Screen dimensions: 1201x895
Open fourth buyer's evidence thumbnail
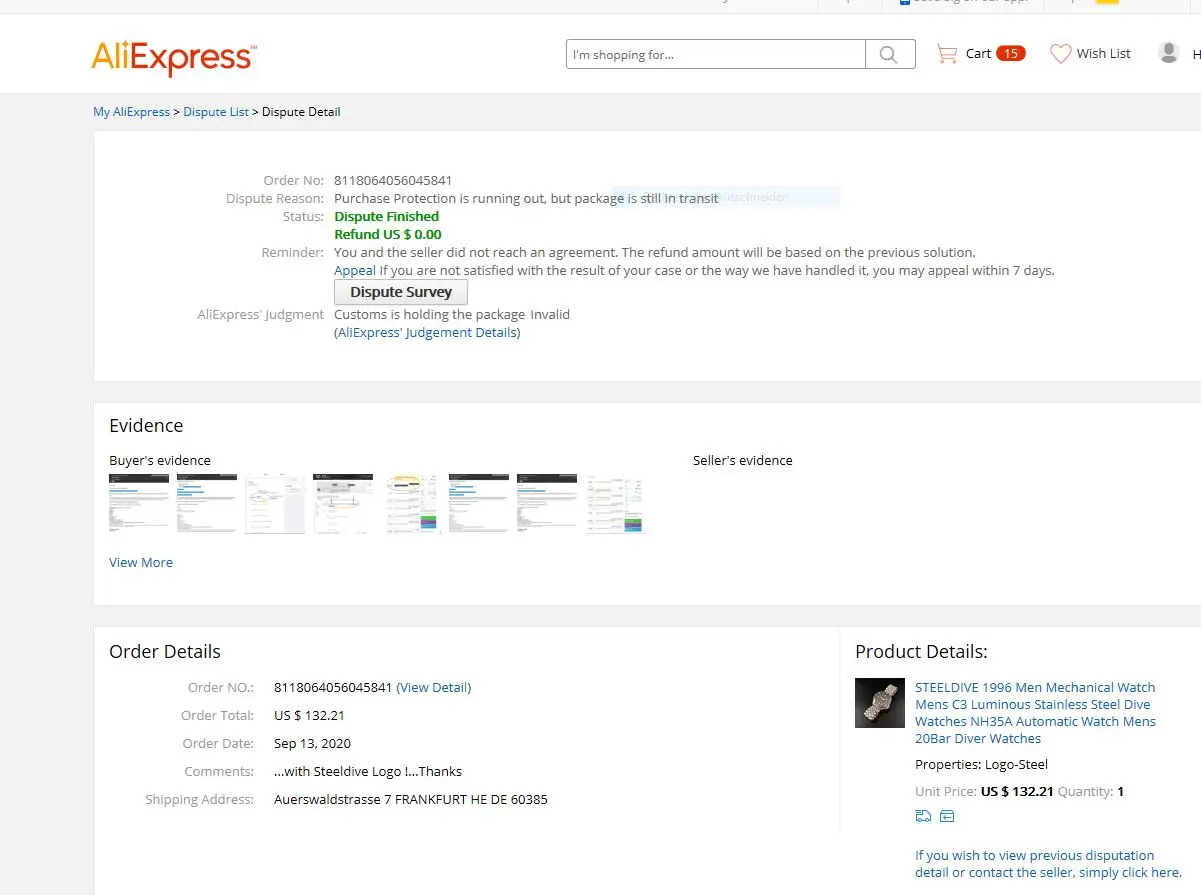(343, 504)
